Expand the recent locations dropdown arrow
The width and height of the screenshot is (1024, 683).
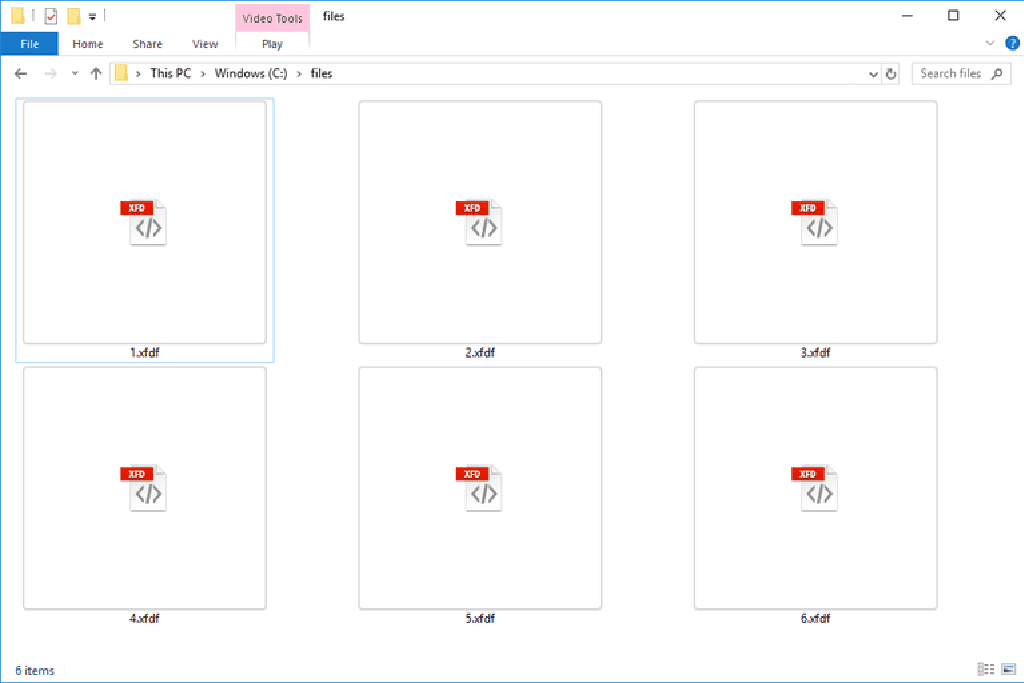(x=75, y=74)
